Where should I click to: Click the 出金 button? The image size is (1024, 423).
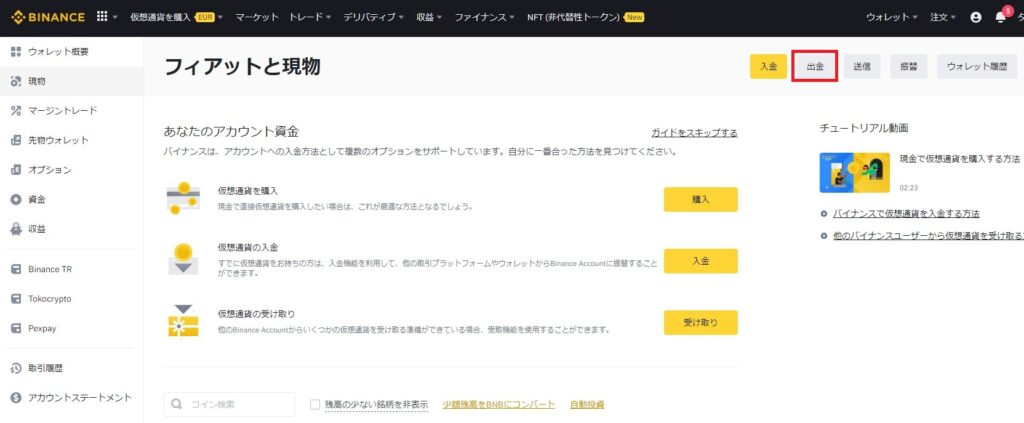click(815, 67)
